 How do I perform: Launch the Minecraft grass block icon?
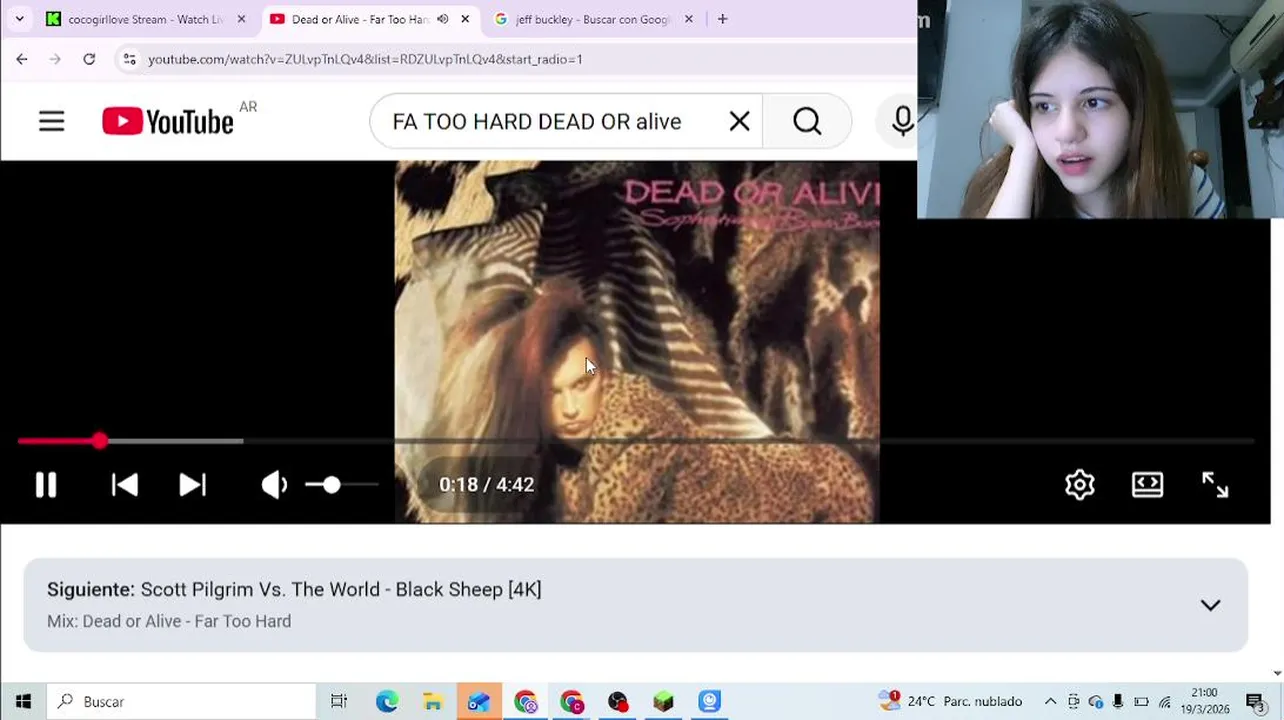pos(664,702)
